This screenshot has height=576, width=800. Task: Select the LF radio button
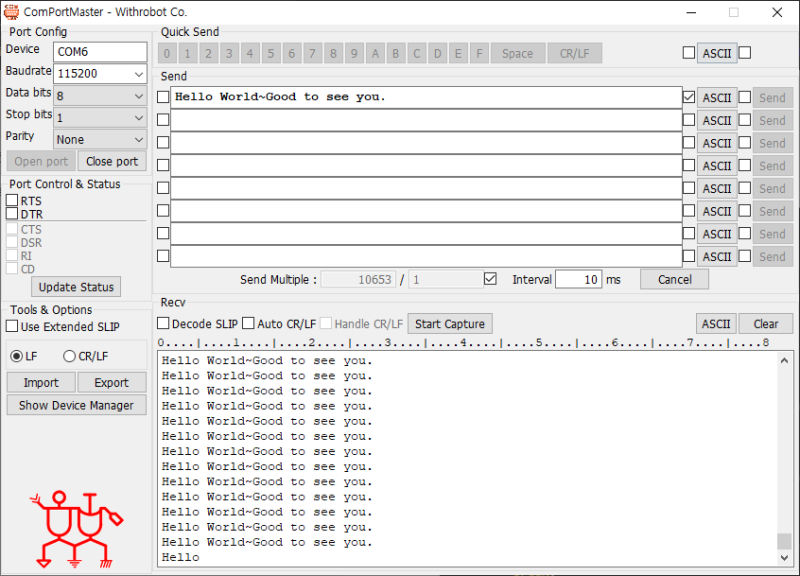16,356
